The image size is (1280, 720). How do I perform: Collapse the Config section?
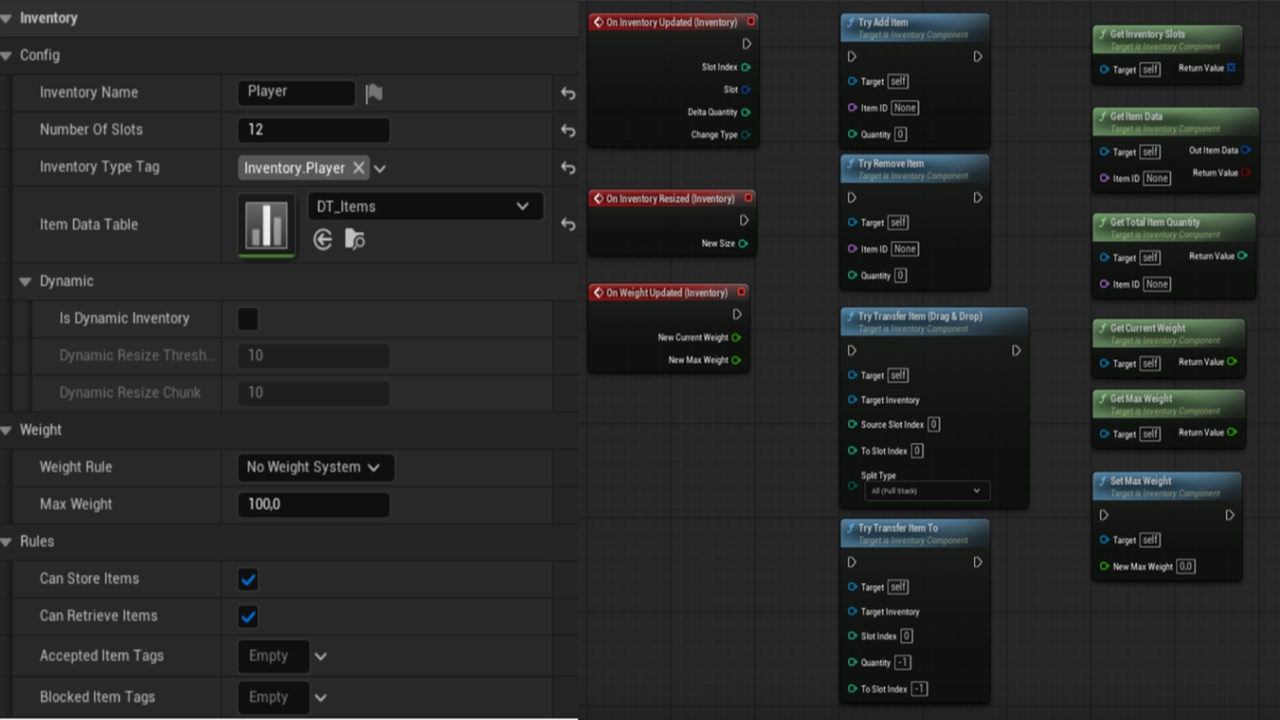click(7, 55)
